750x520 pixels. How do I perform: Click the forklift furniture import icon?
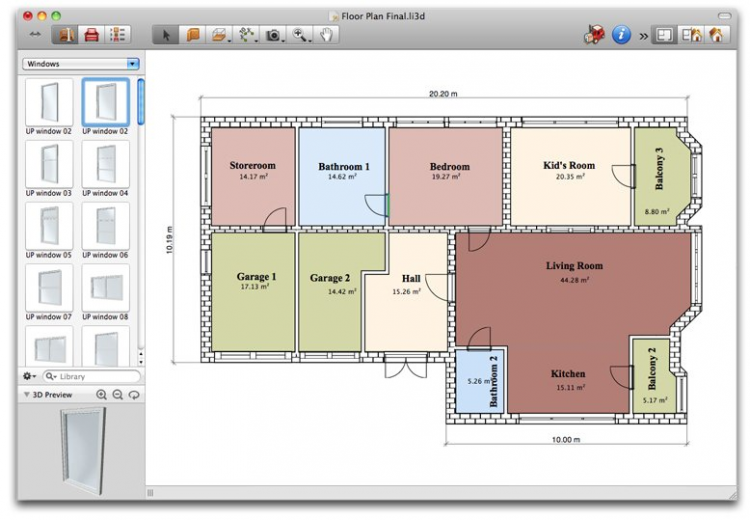(595, 35)
